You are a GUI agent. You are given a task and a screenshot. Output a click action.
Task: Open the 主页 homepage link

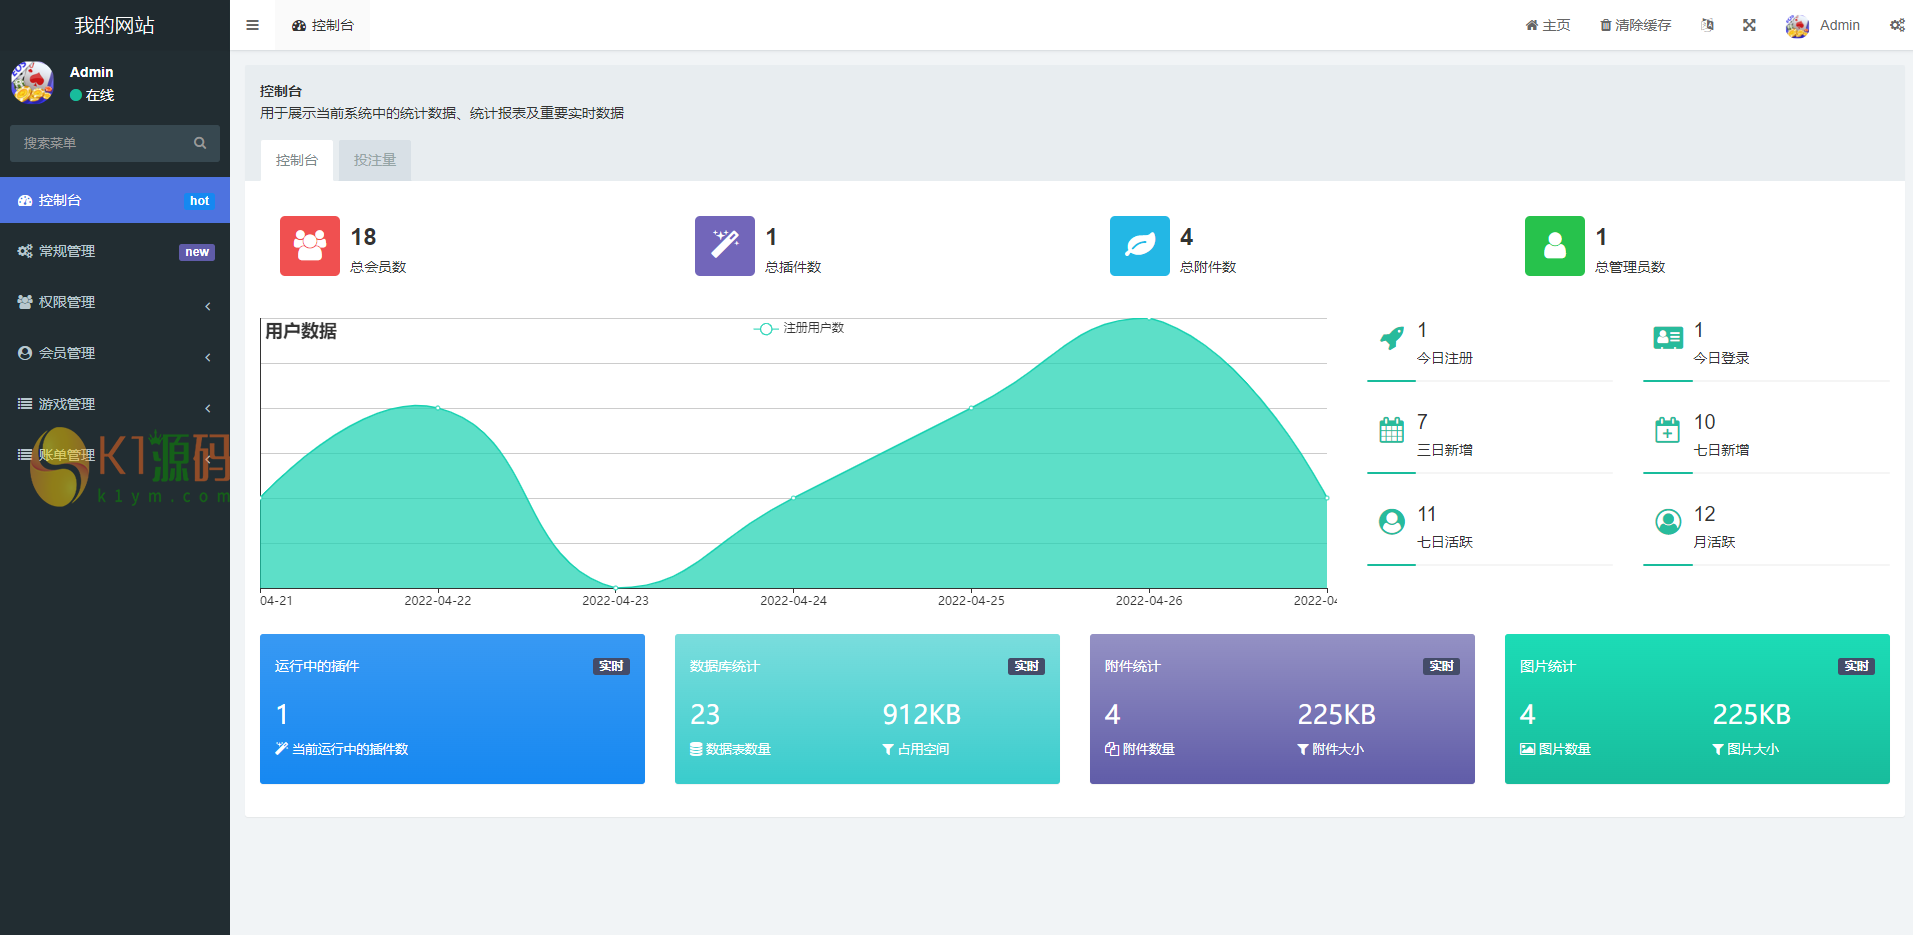click(1548, 25)
